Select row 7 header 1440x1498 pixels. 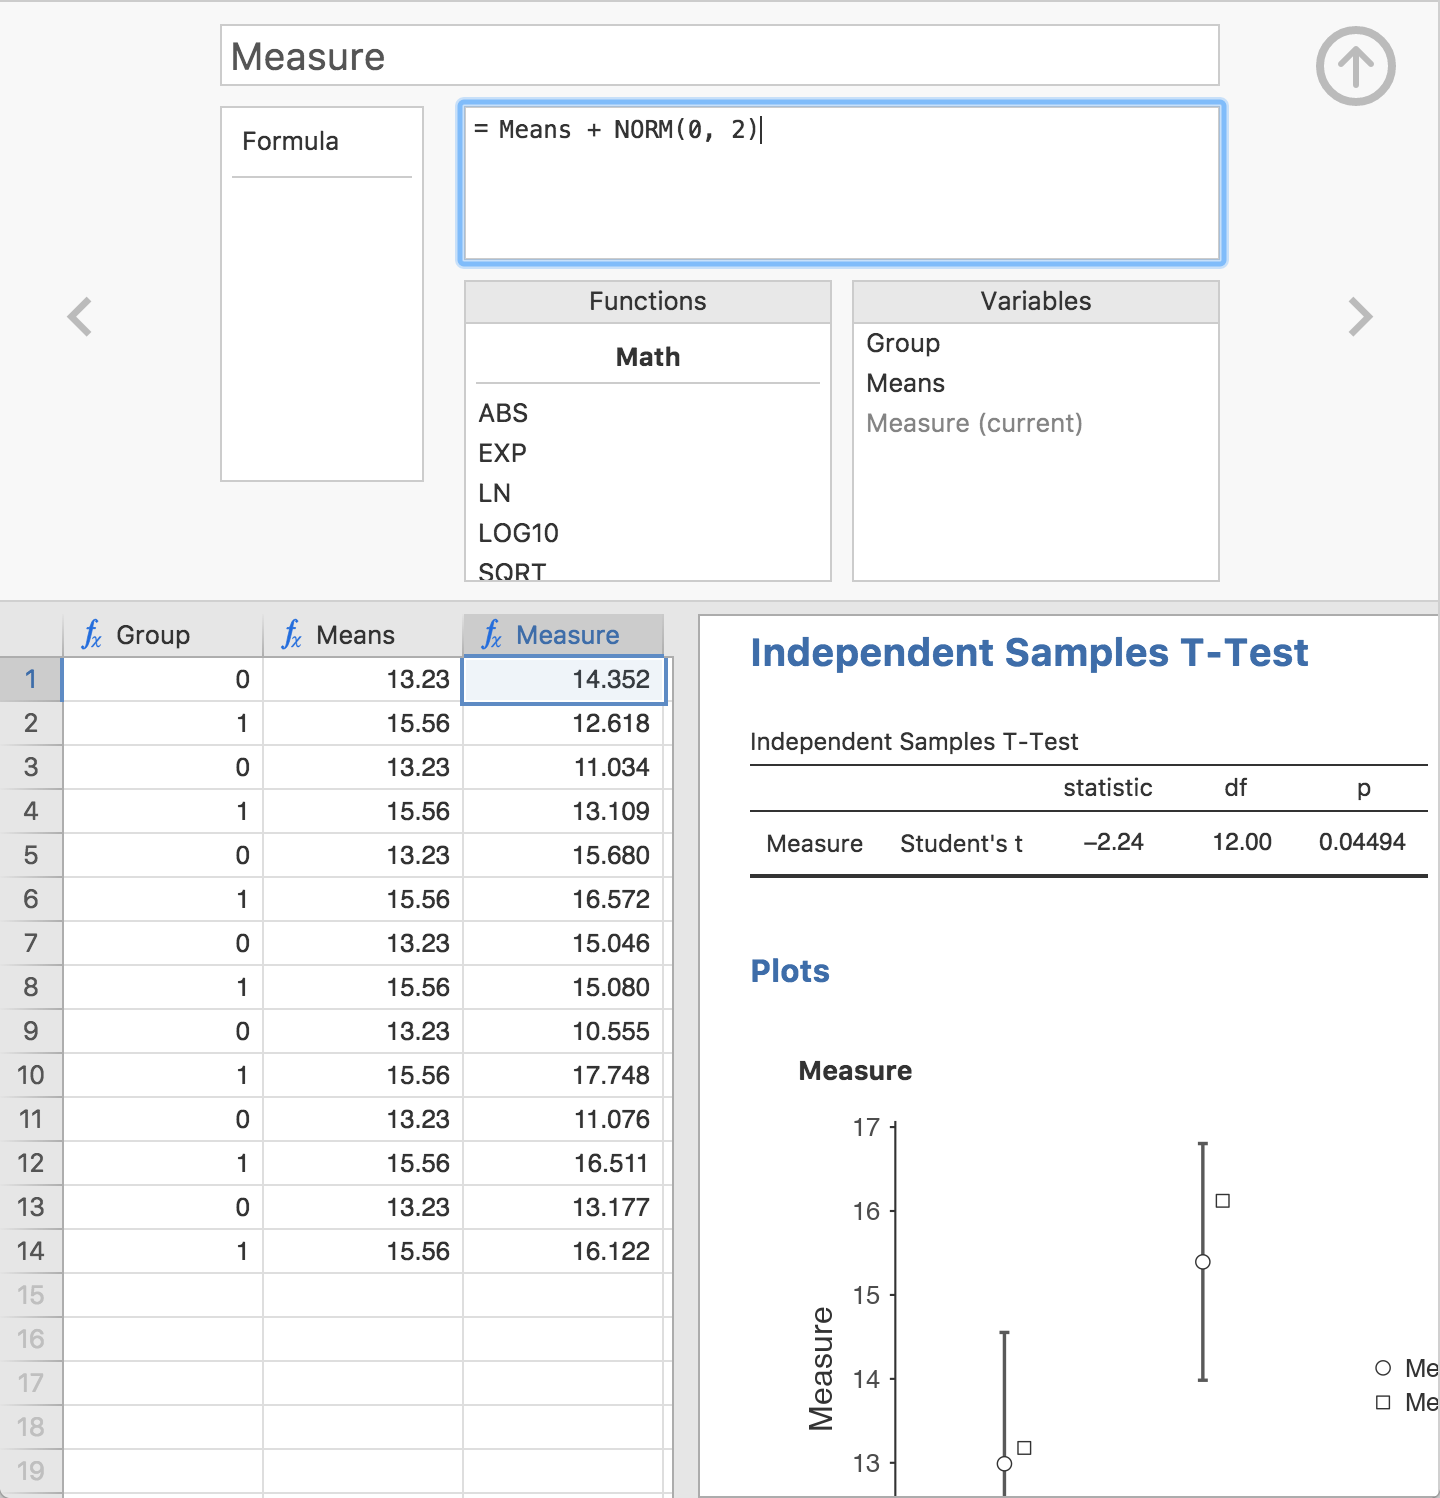pyautogui.click(x=31, y=943)
